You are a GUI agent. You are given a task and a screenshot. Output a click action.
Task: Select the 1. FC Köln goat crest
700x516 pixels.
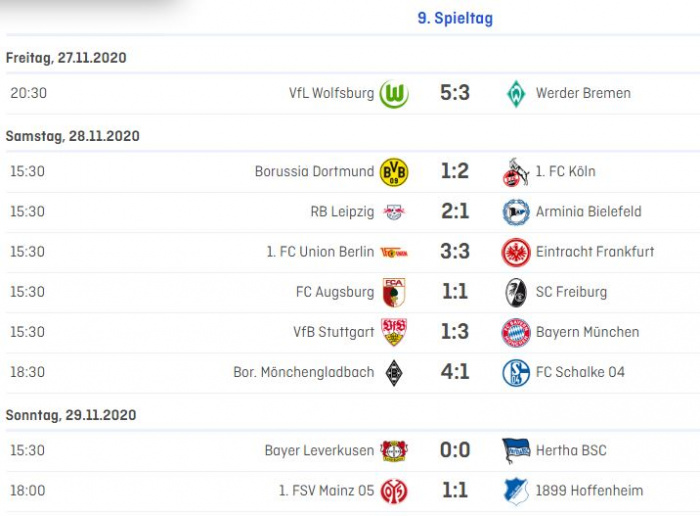pos(516,172)
